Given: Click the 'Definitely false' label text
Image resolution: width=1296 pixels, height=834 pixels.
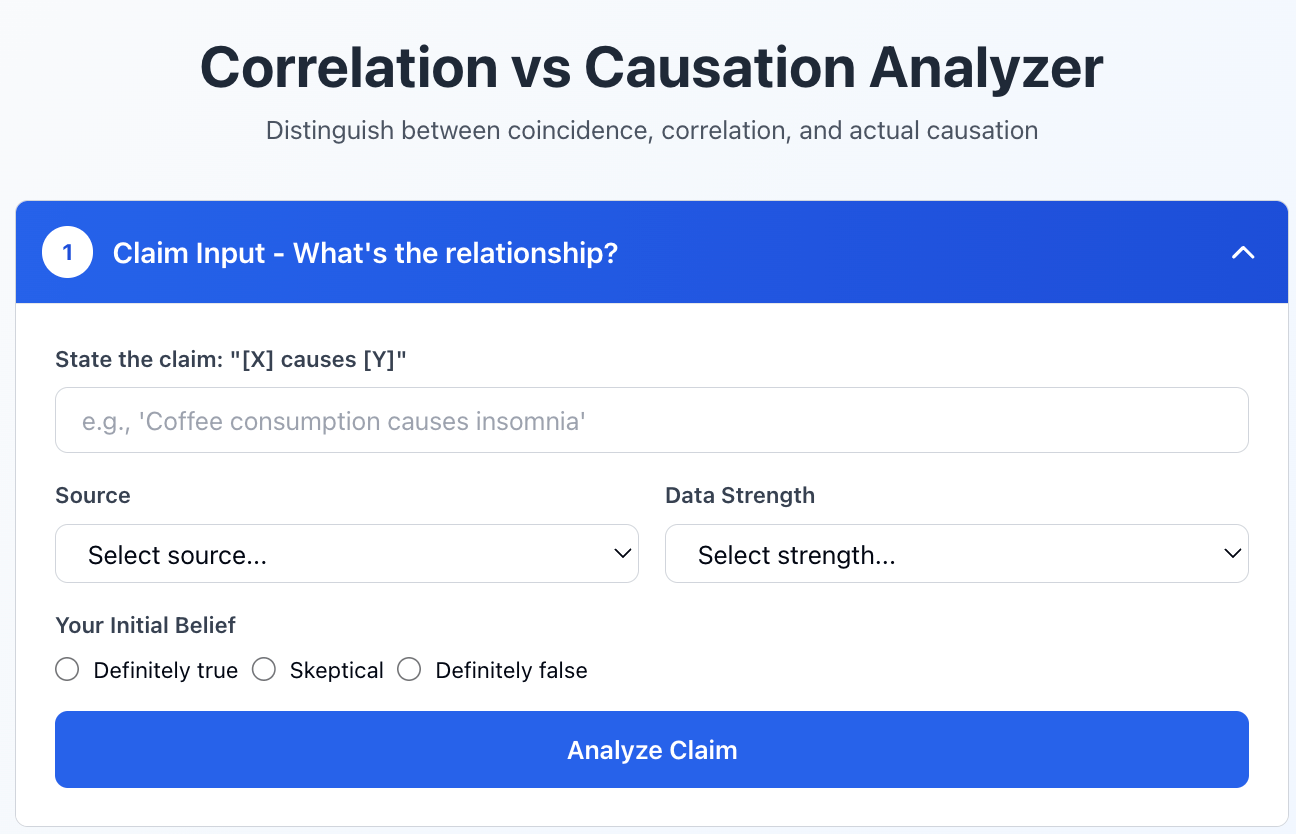Looking at the screenshot, I should click(511, 670).
